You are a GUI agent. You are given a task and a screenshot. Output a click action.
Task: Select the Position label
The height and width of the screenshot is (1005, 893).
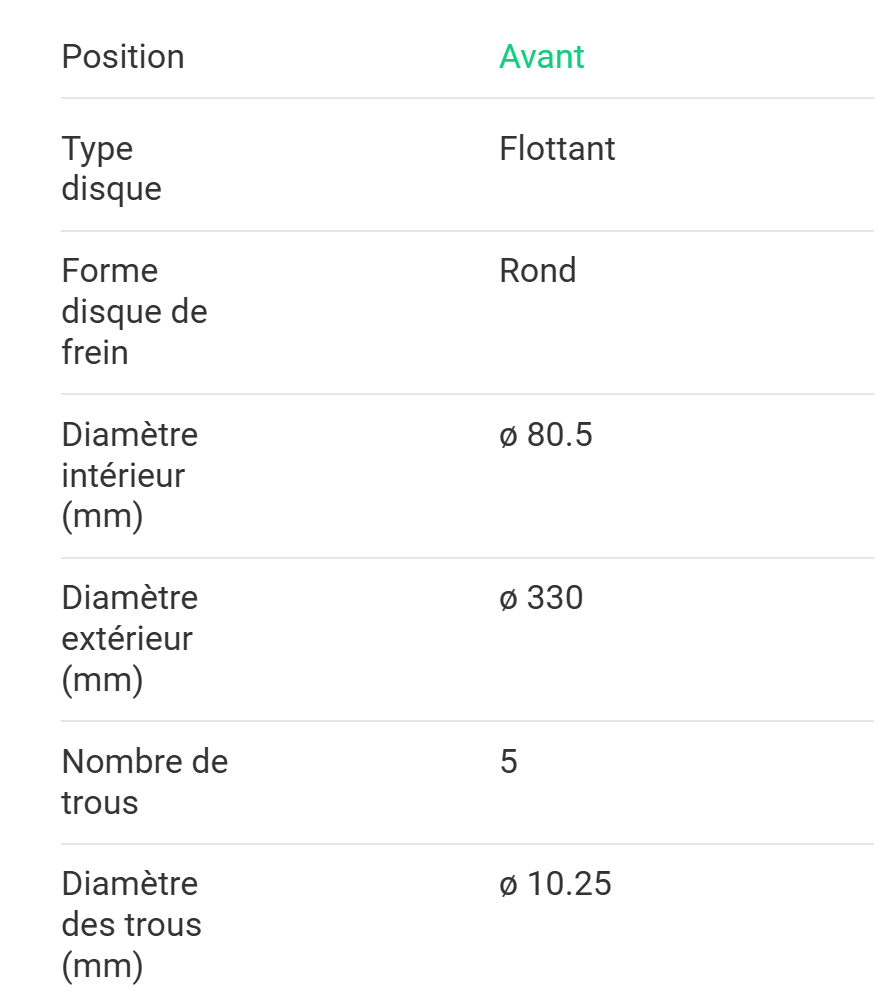123,57
